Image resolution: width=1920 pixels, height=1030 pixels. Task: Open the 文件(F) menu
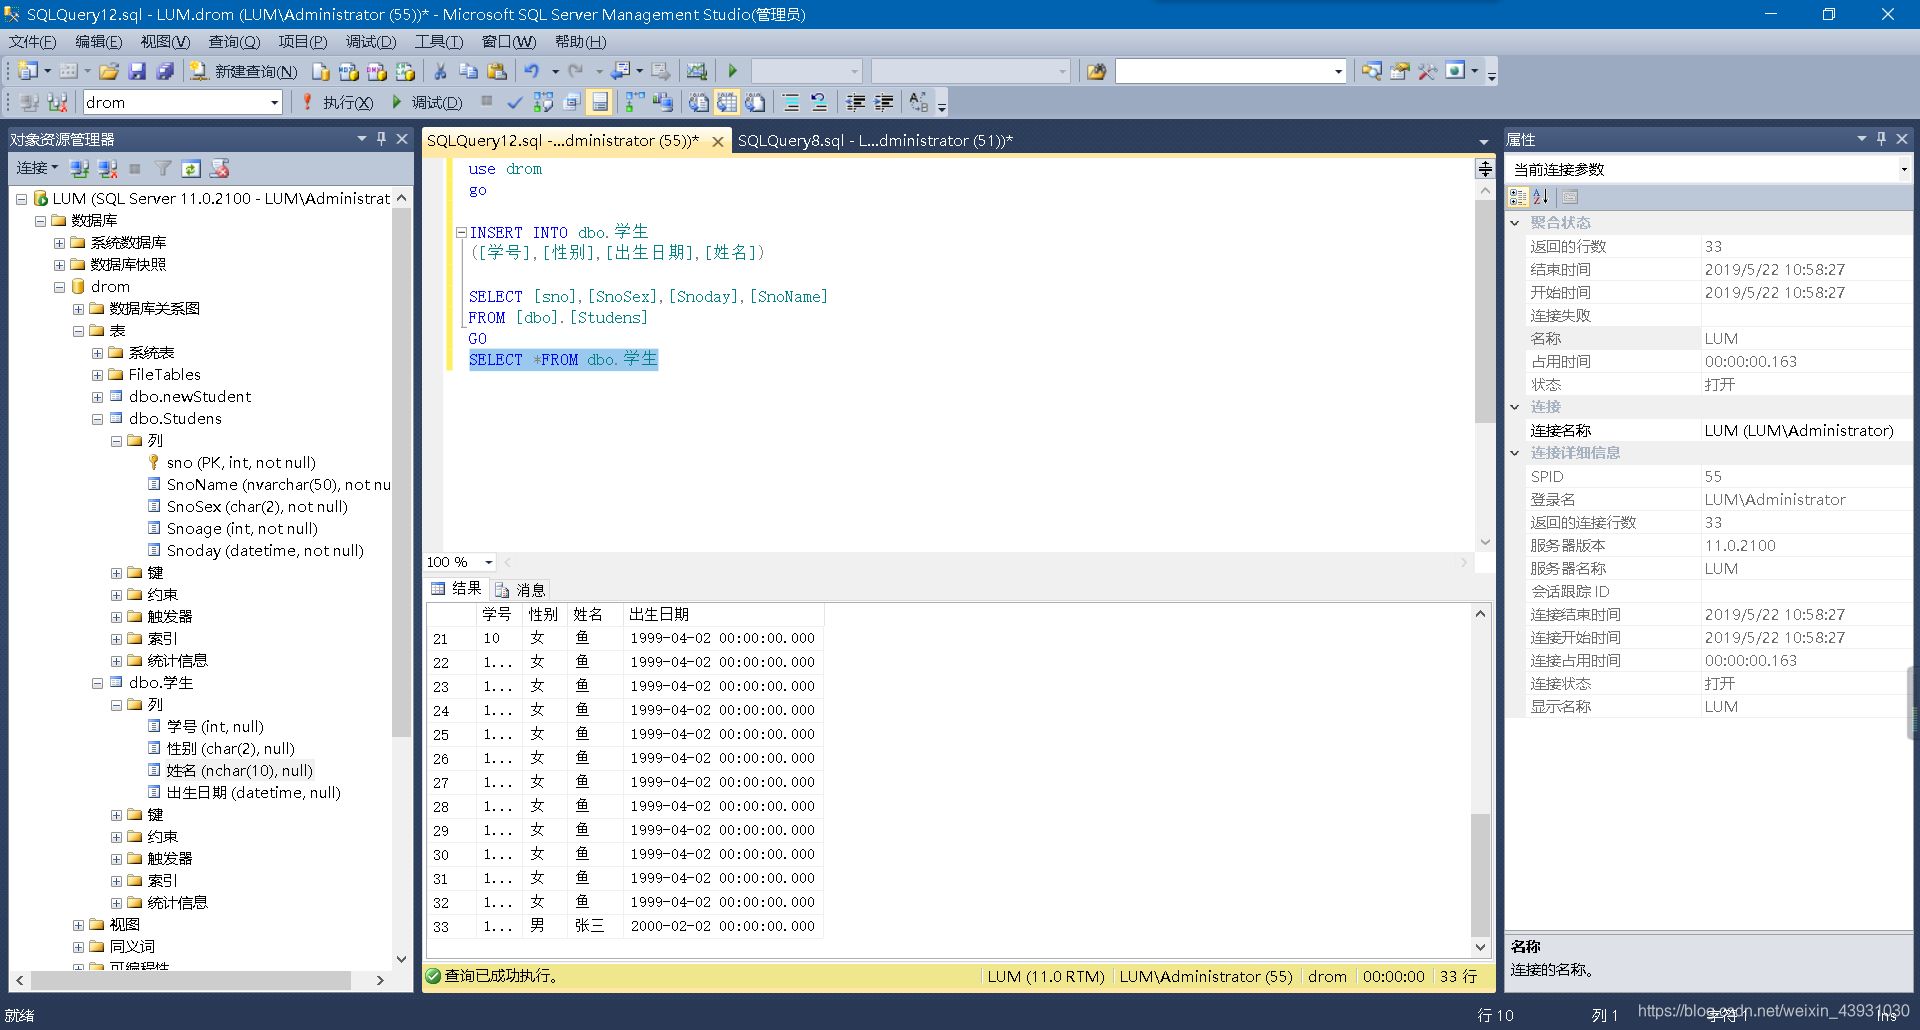coord(33,42)
